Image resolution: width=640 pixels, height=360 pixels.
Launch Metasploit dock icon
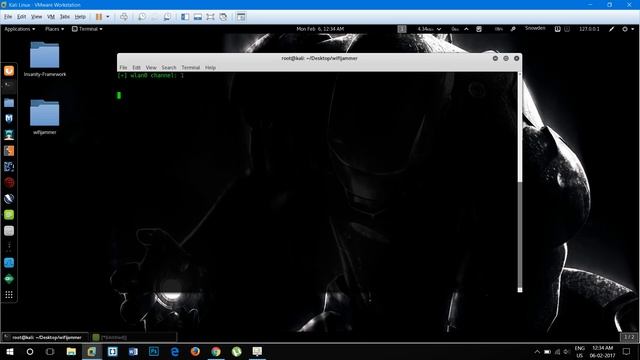coord(9,118)
